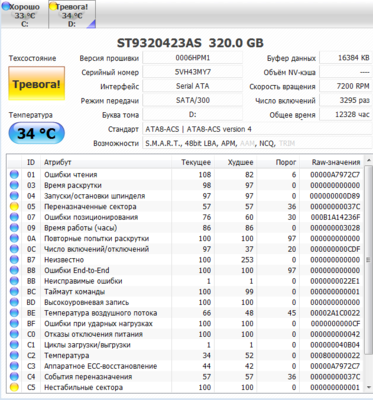Screen dimensions: 373x400
Task: Select the yellow status icon for attribute 05
Action: click(14, 207)
